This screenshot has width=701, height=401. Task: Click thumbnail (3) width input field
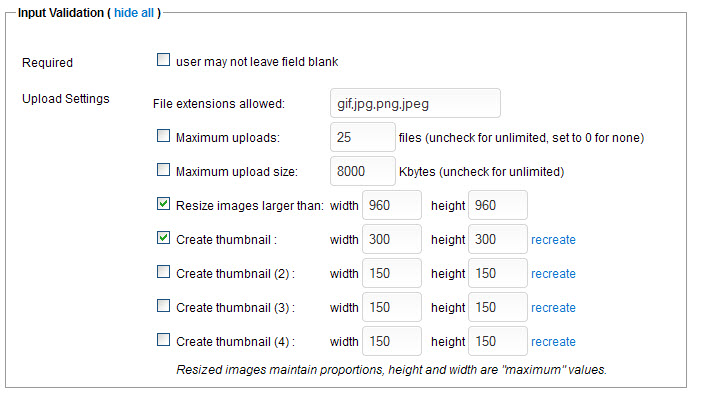tap(392, 307)
